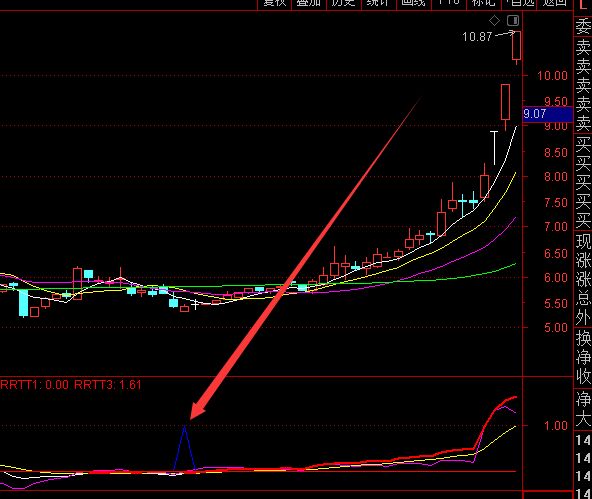Select the large cyan candlestick at far left
Viewport: 592px width, 499px height.
pyautogui.click(x=23, y=303)
